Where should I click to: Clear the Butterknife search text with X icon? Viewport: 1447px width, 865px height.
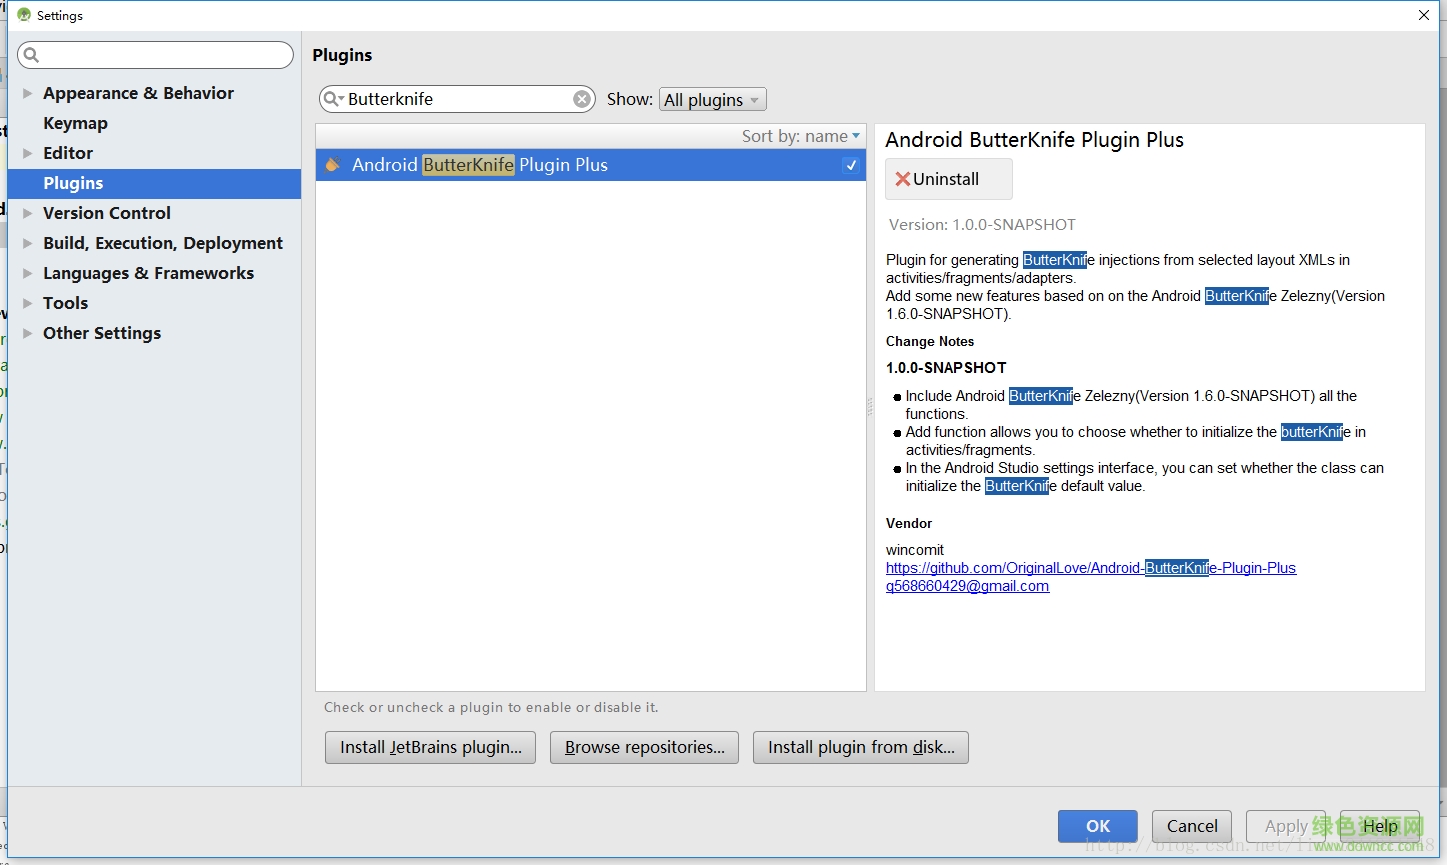(581, 99)
